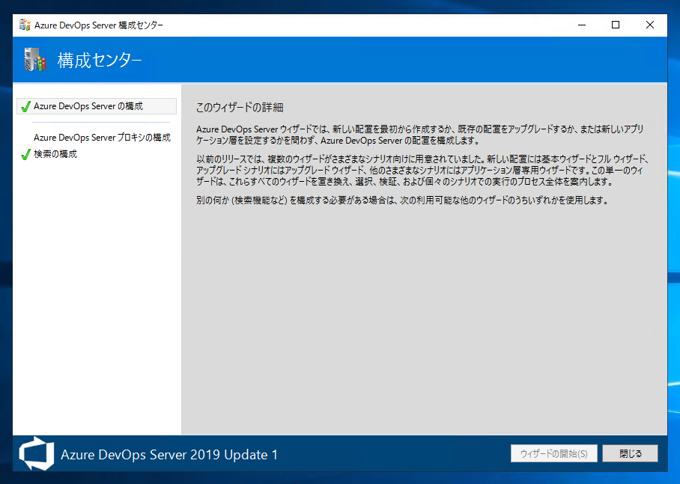Click the app icon in title bar
The height and width of the screenshot is (484, 680).
click(25, 25)
